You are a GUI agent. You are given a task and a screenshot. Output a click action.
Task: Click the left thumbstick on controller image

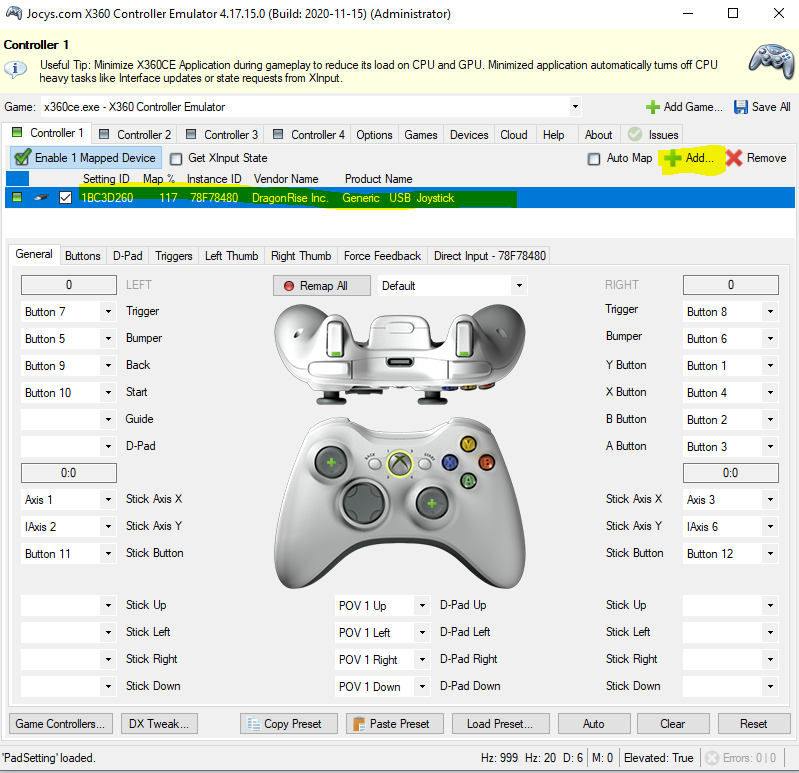pyautogui.click(x=331, y=463)
